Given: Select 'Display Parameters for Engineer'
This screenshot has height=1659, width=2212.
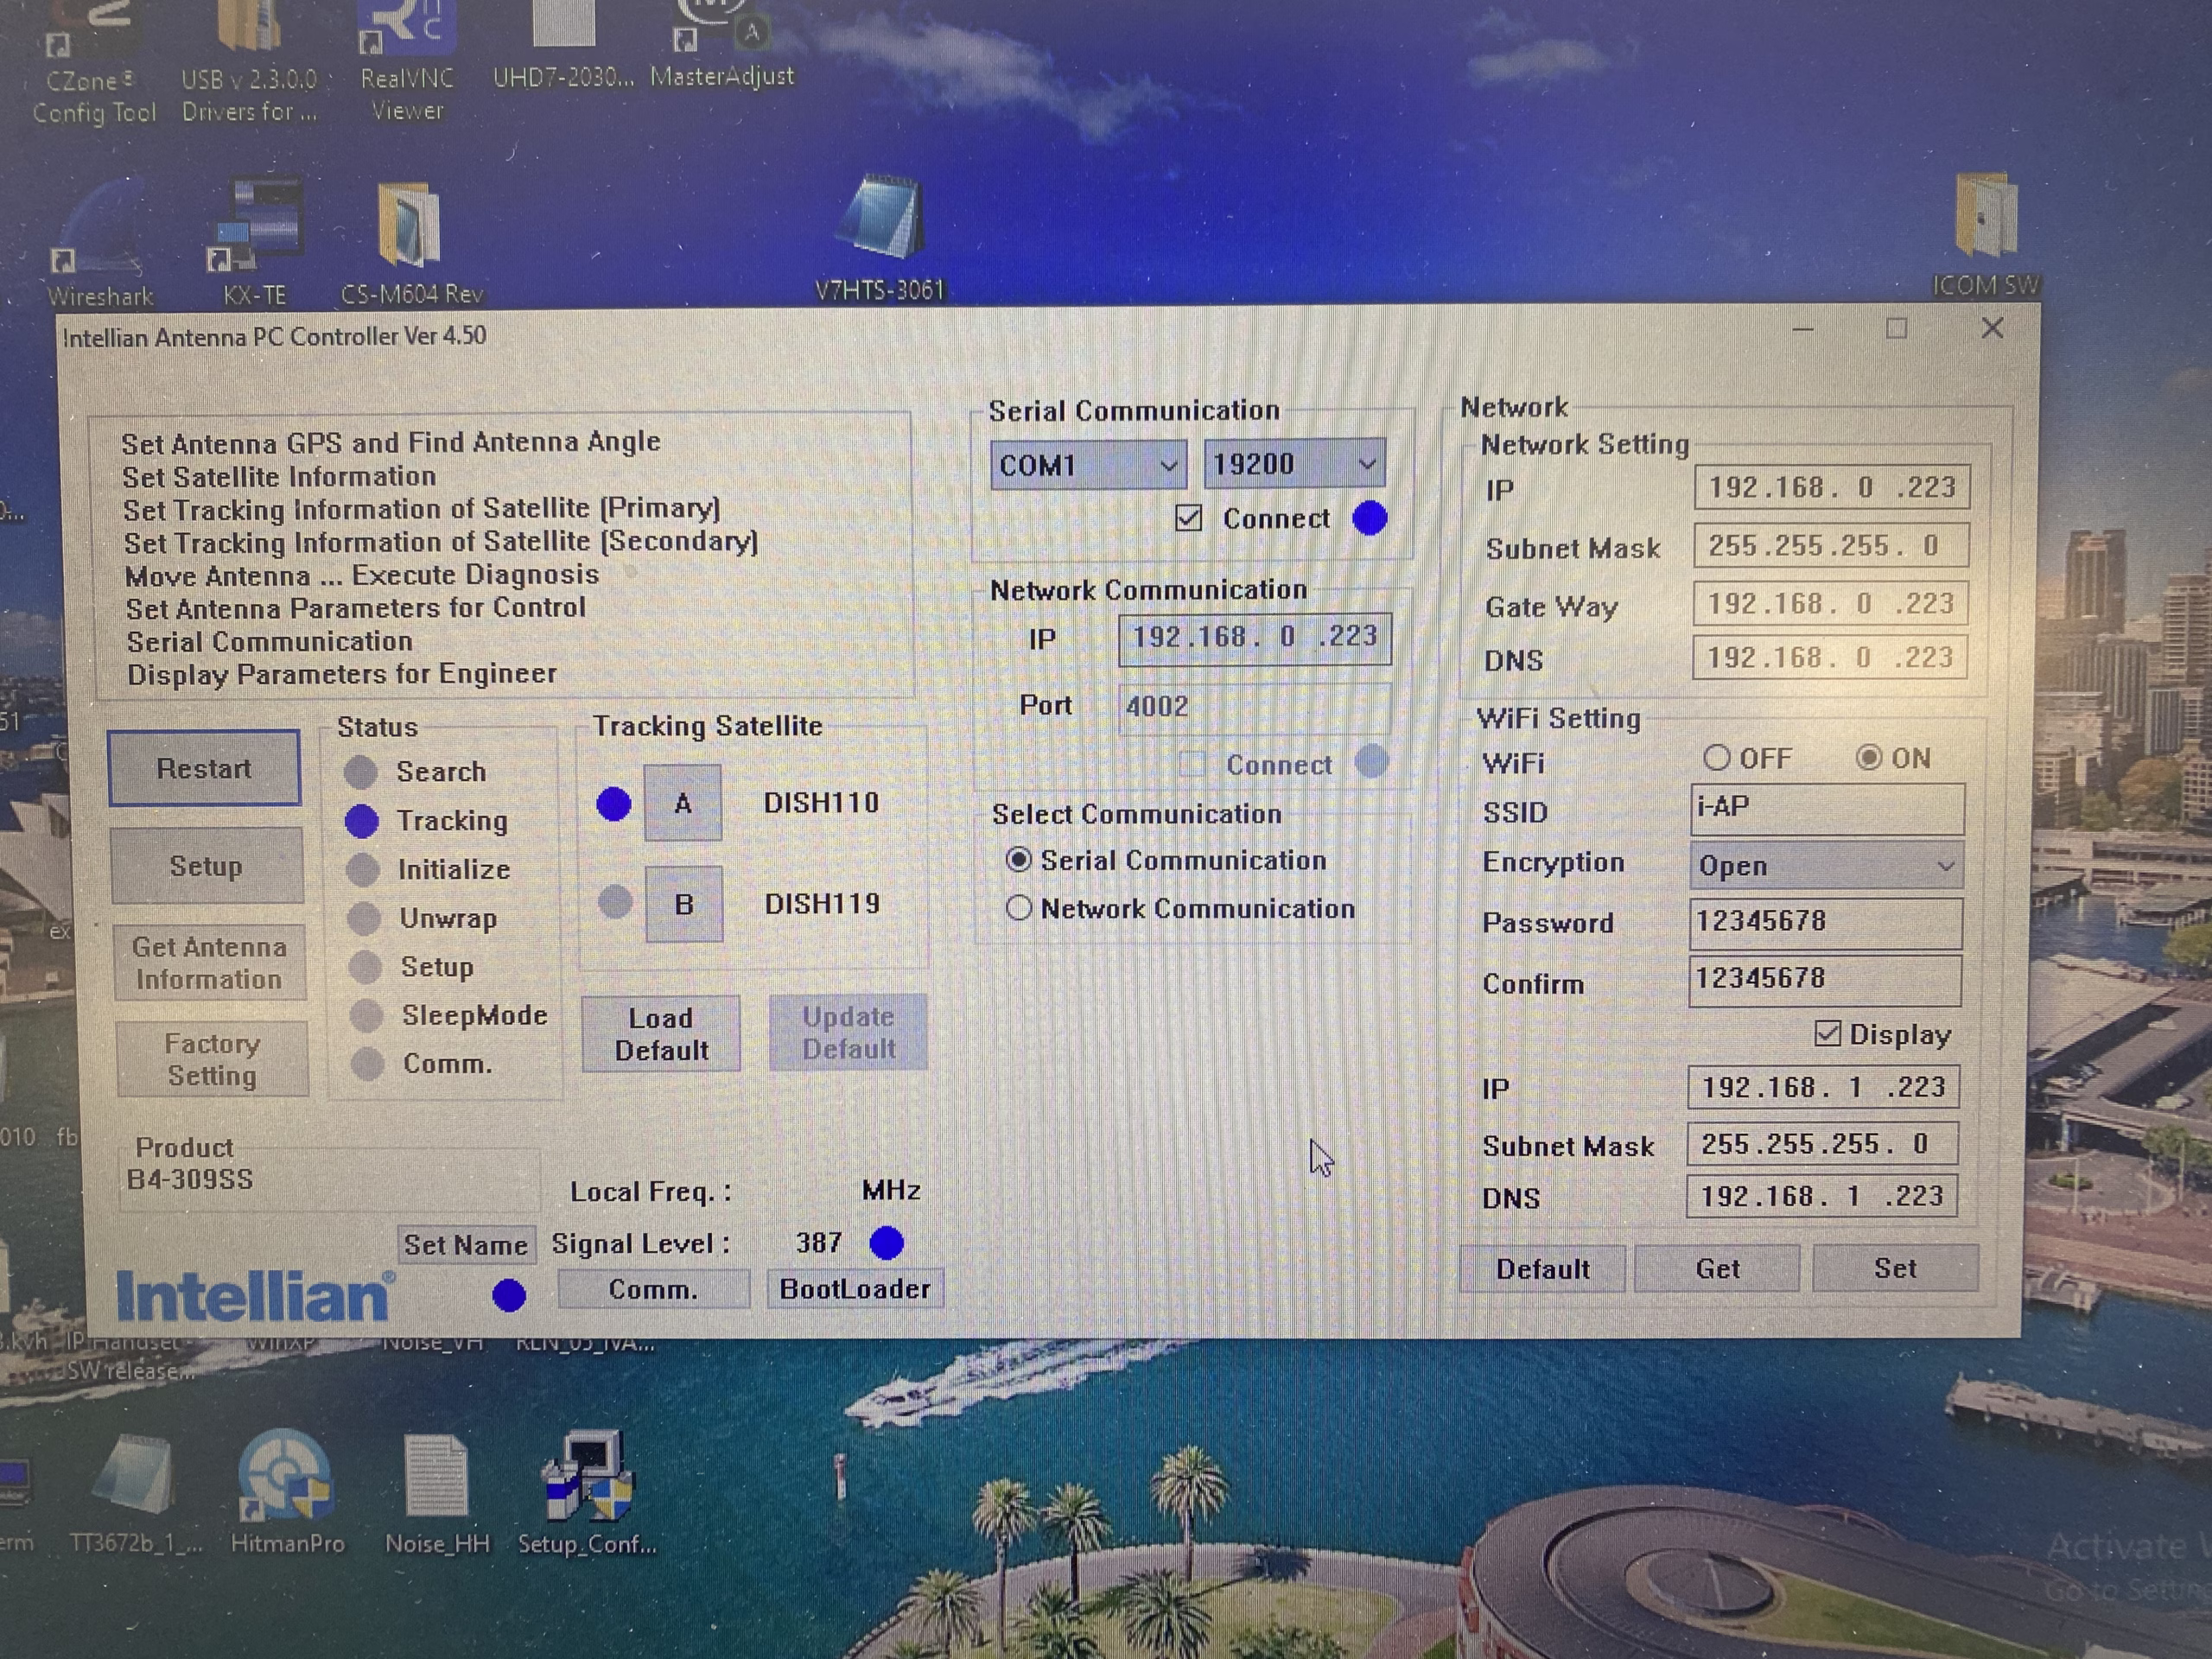Looking at the screenshot, I should pos(342,674).
